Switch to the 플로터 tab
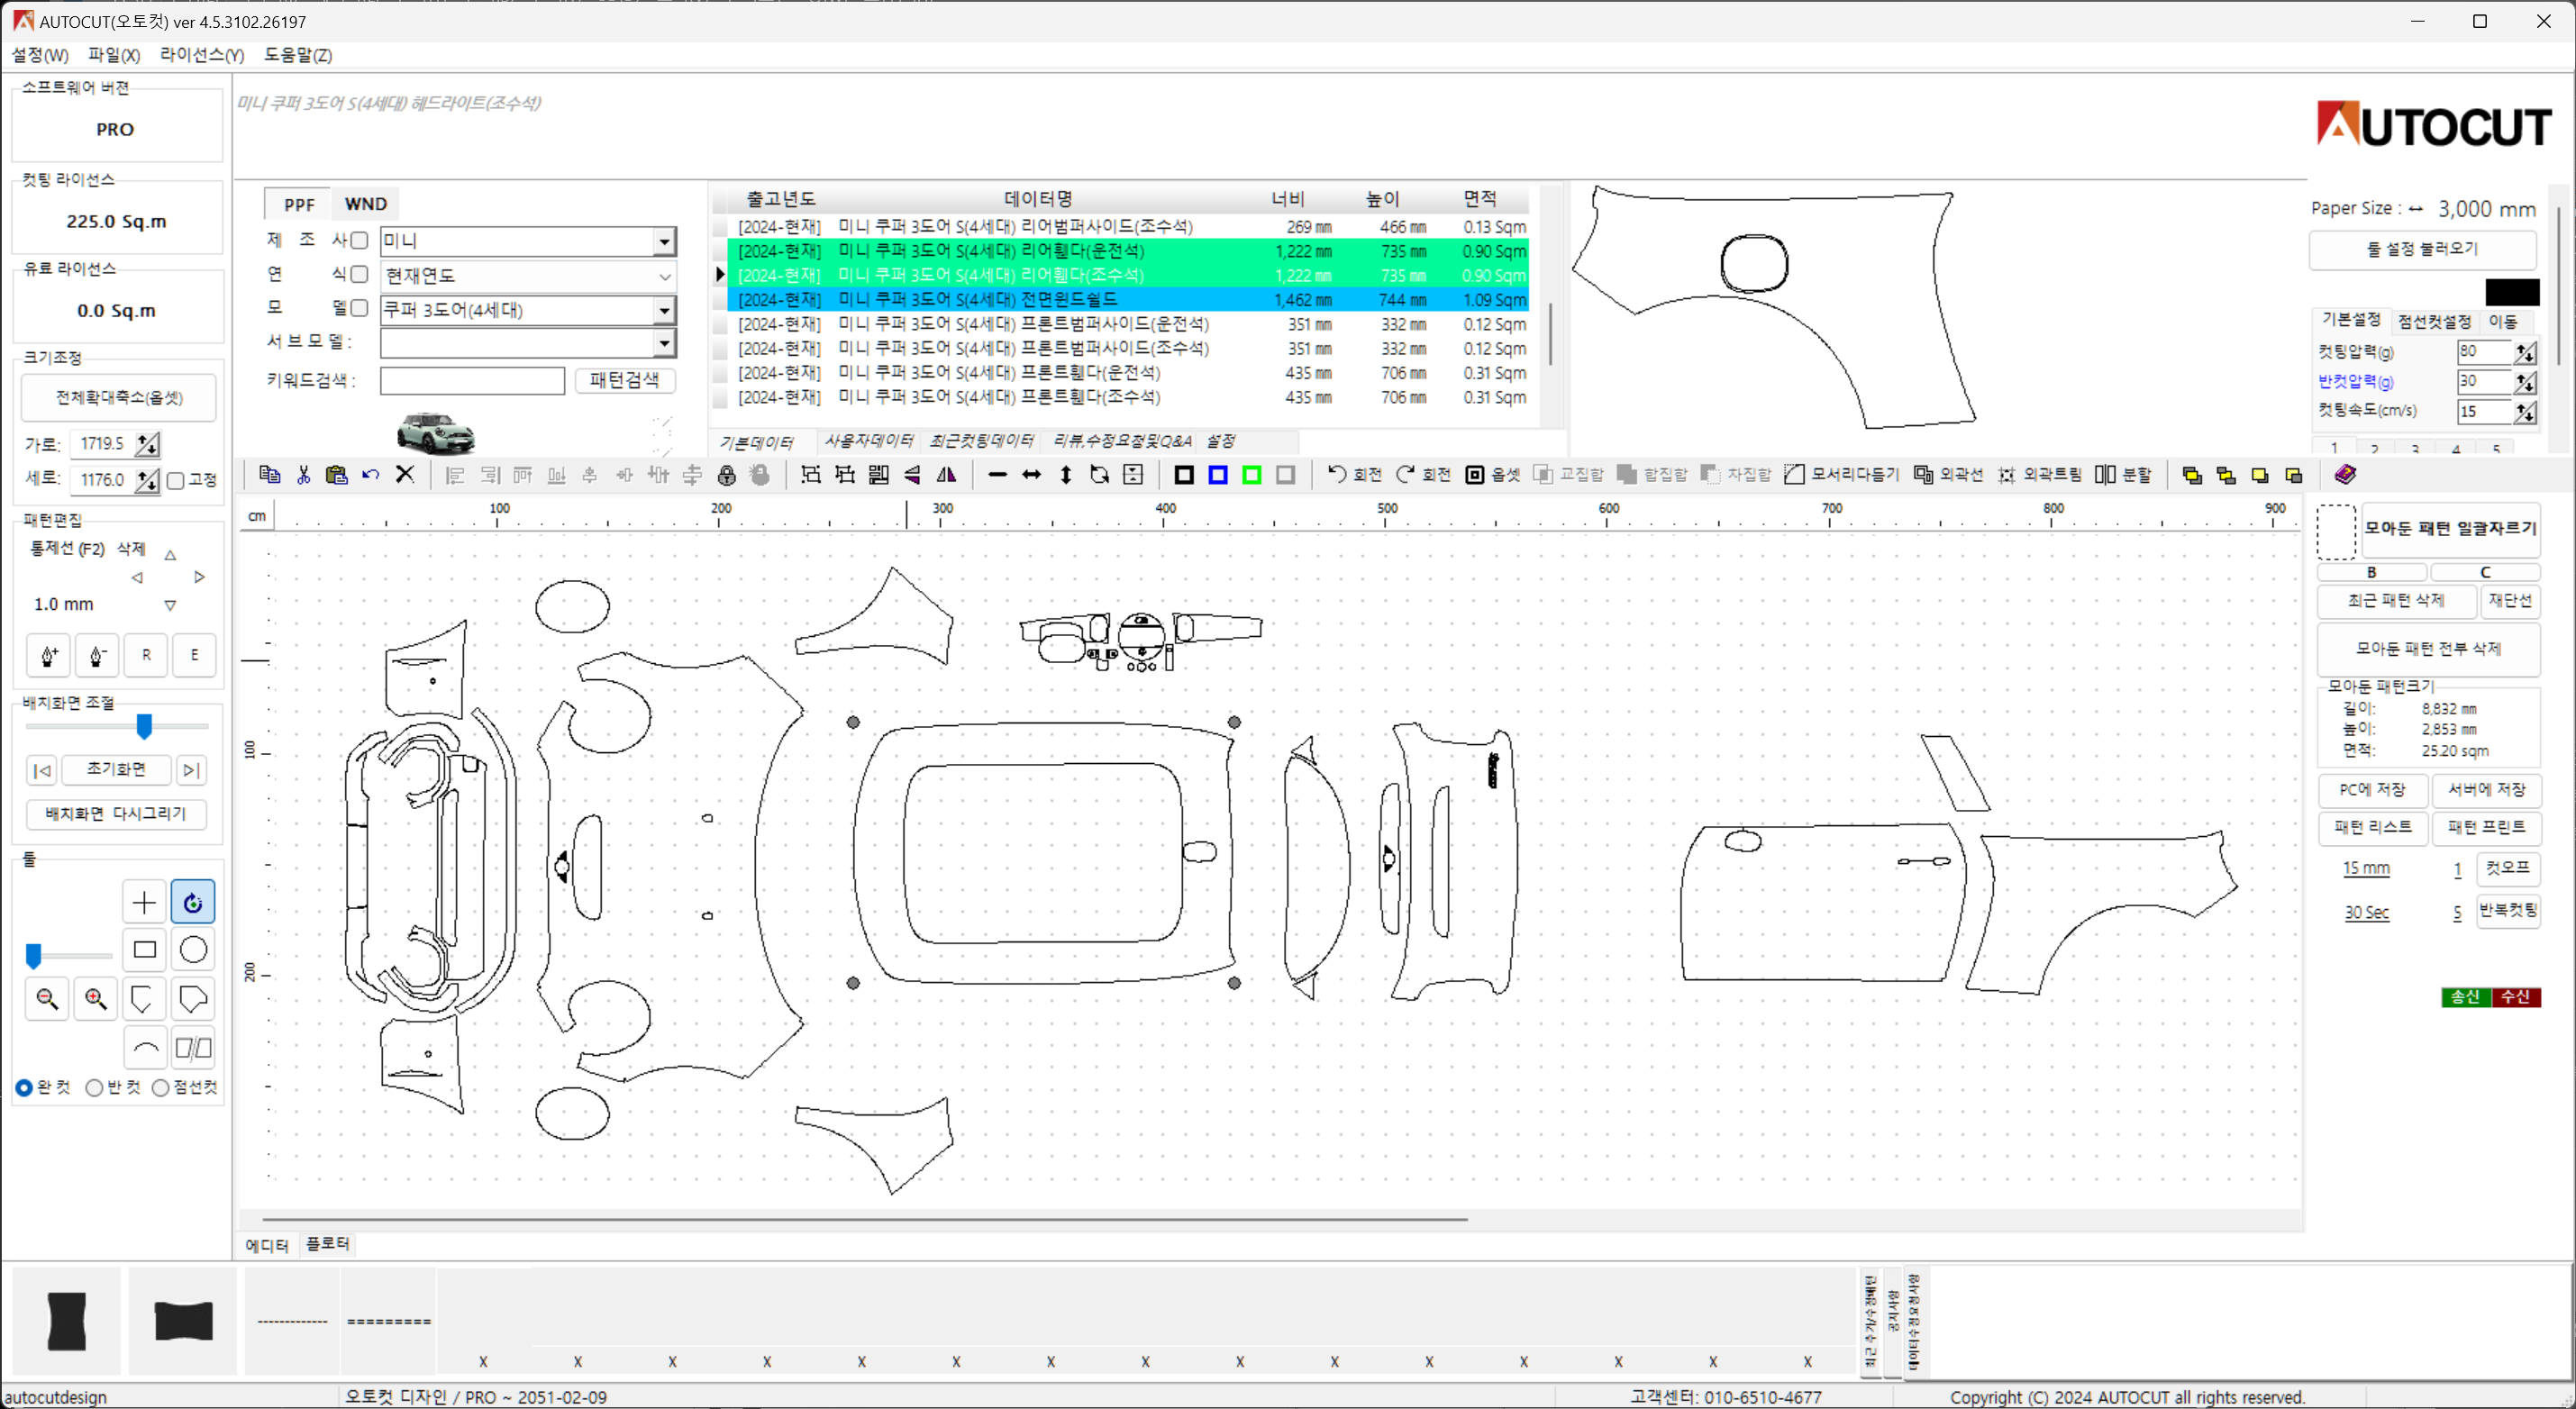The width and height of the screenshot is (2576, 1409). (328, 1243)
